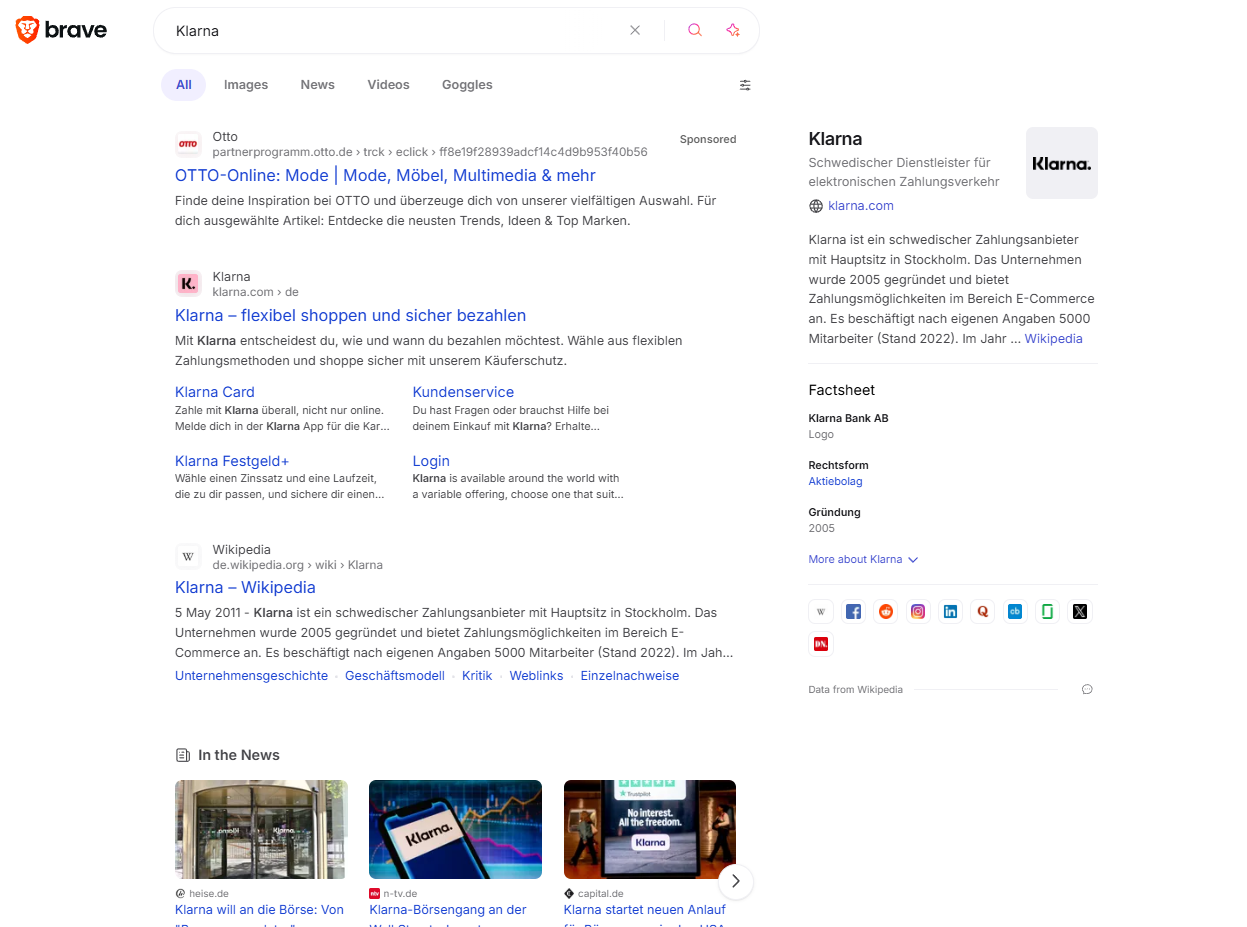This screenshot has width=1247, height=927.
Task: Click the sparkle AI answer icon
Action: (733, 30)
